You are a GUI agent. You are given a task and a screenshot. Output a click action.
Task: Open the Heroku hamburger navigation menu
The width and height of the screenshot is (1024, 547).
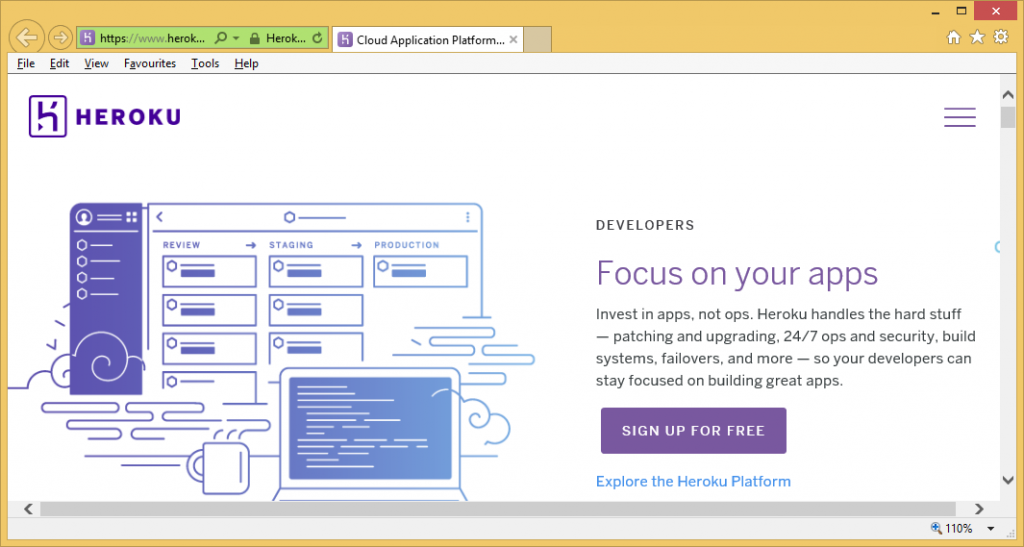959,117
